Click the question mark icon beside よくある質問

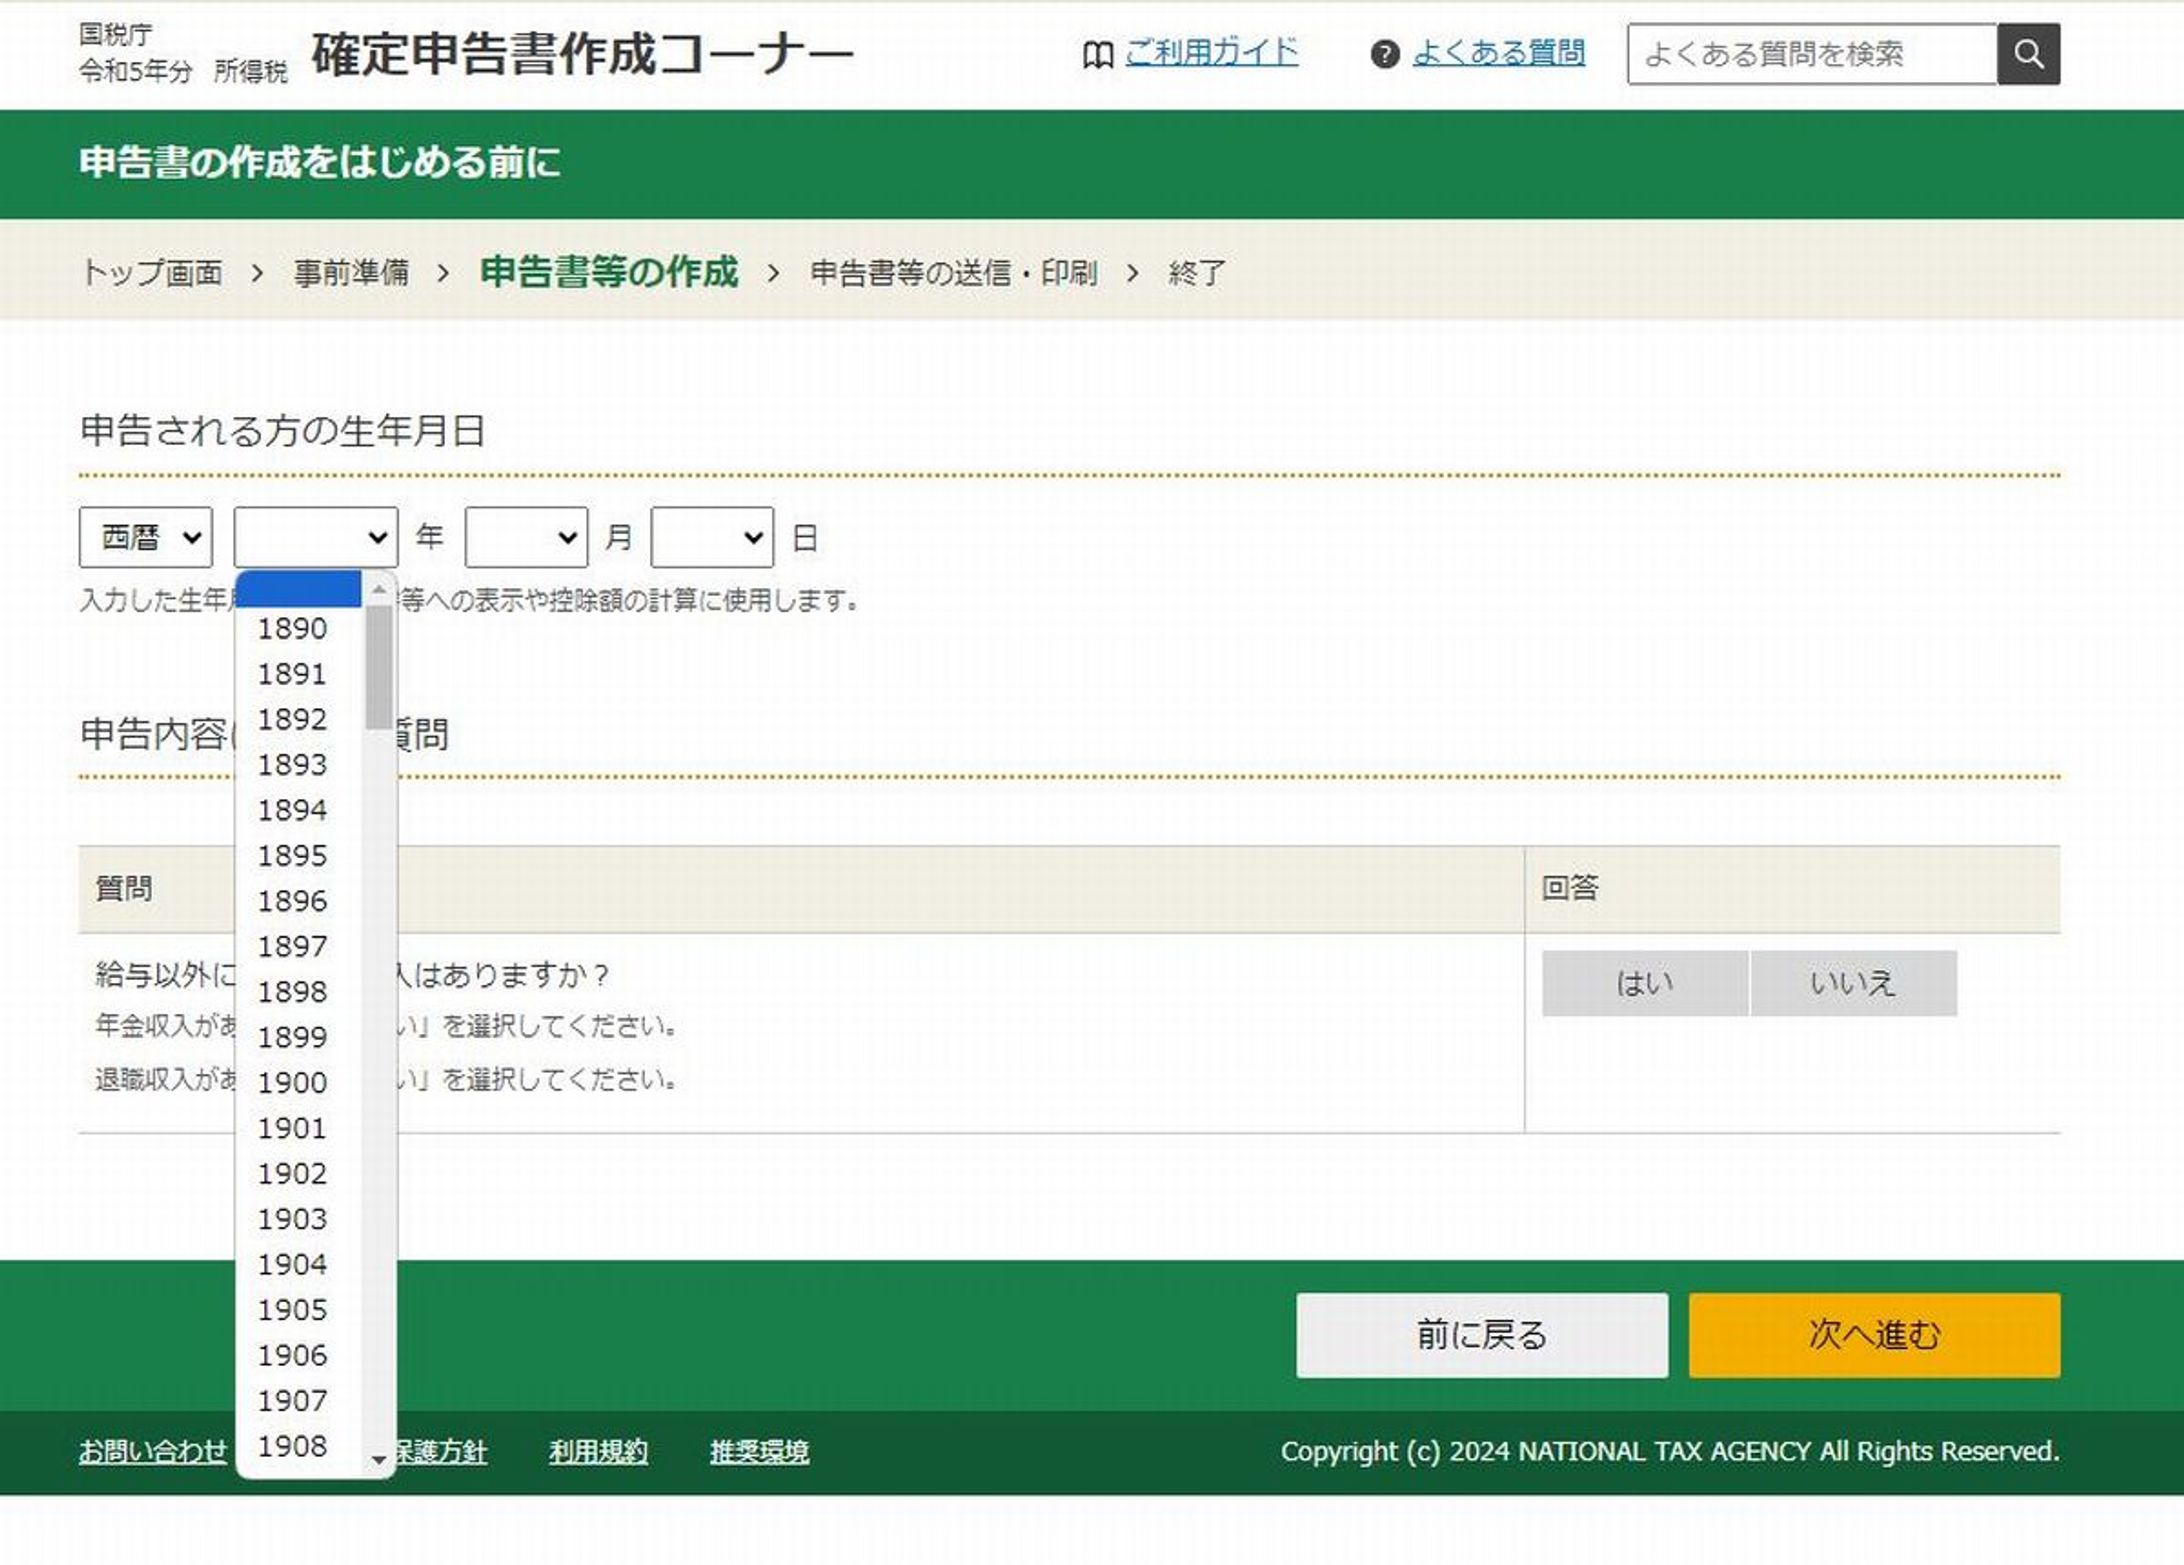point(1384,55)
